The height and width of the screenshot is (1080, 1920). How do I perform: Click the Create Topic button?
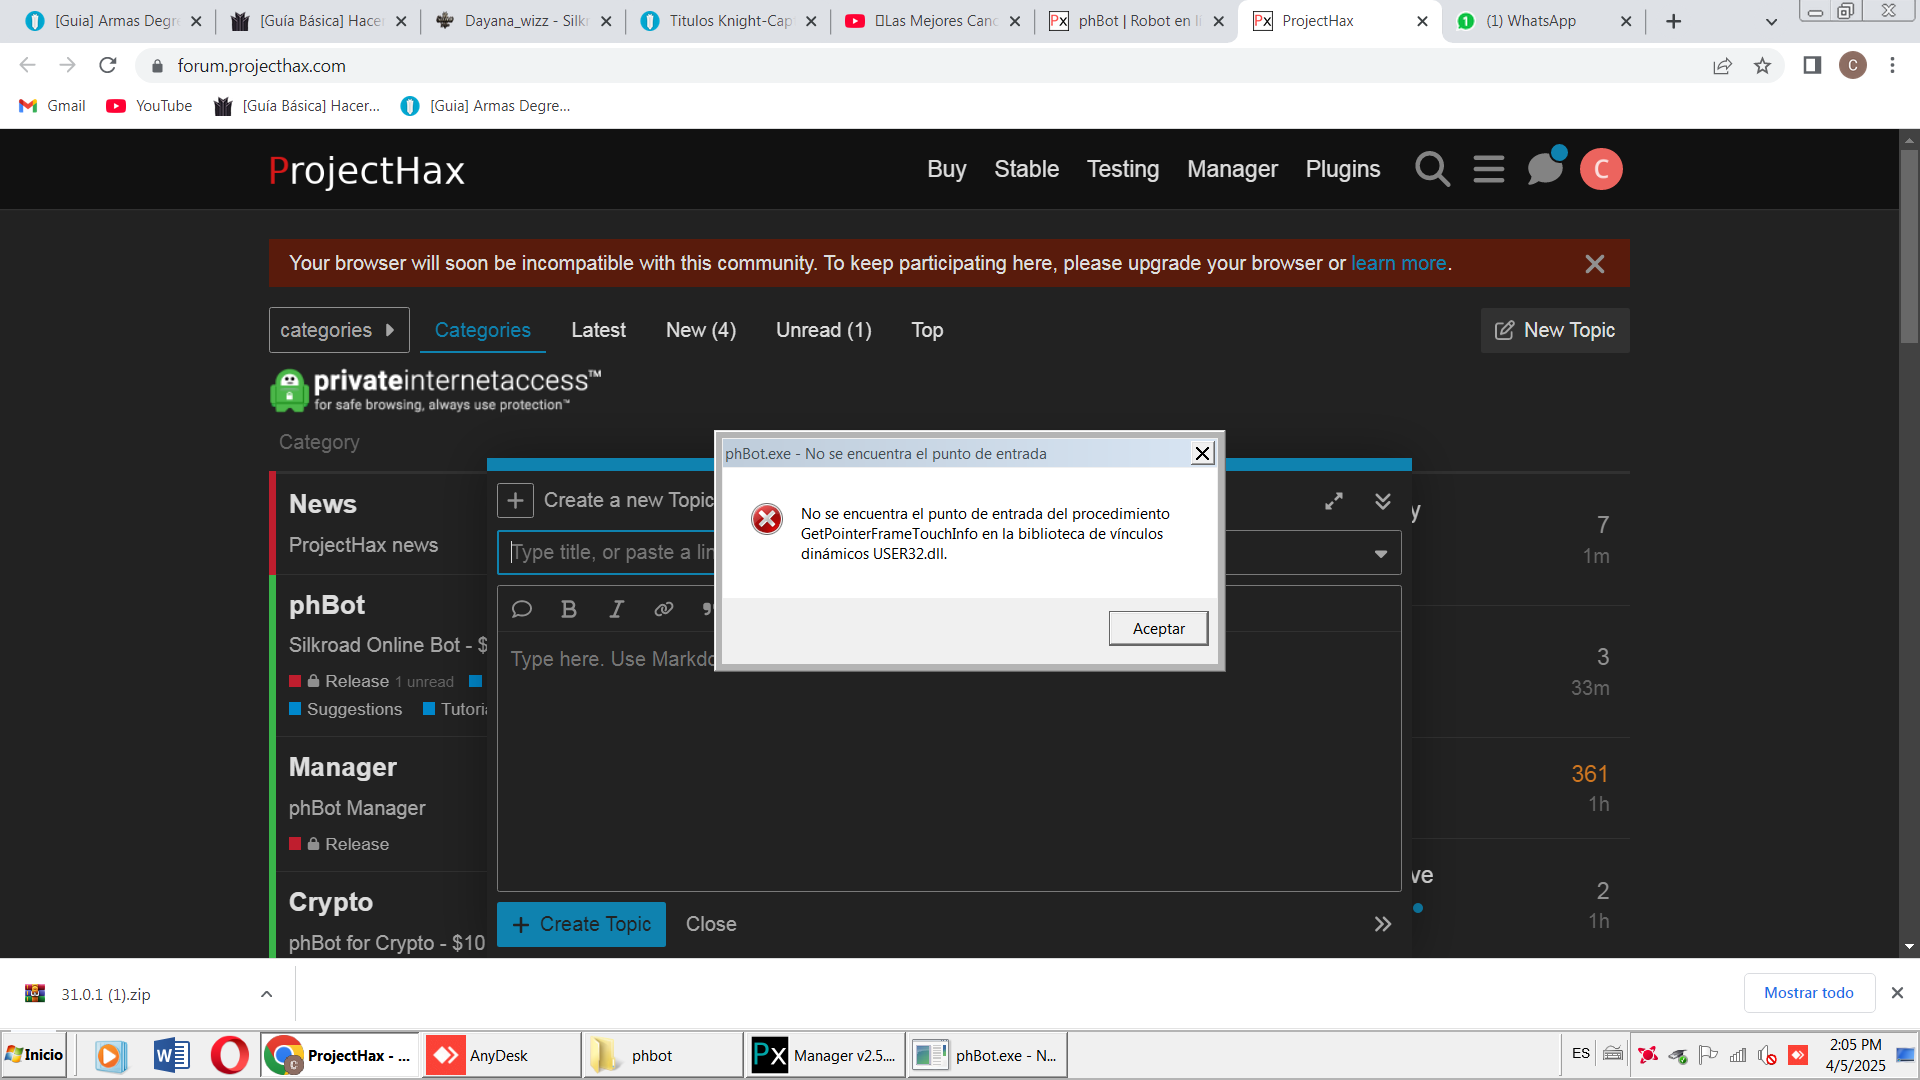click(581, 924)
